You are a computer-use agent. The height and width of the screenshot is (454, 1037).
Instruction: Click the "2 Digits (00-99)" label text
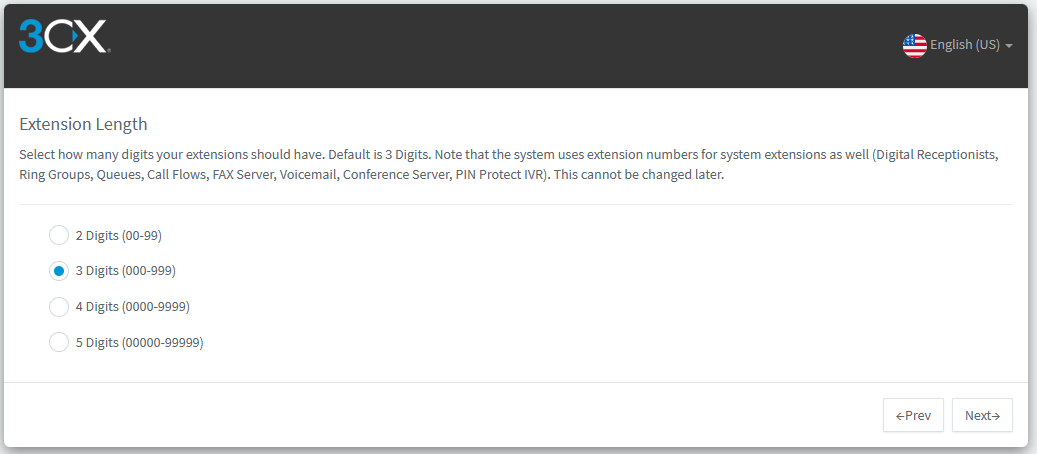pos(118,236)
